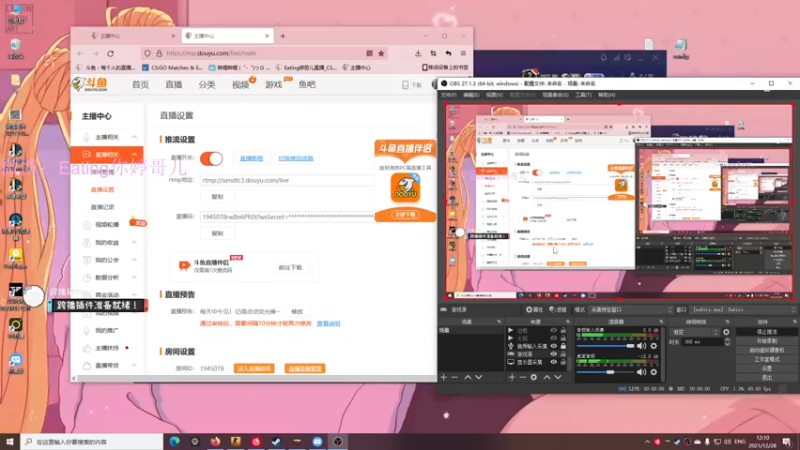Move the selected source down in OBS
Viewport: 800px width, 450px height.
tap(558, 377)
